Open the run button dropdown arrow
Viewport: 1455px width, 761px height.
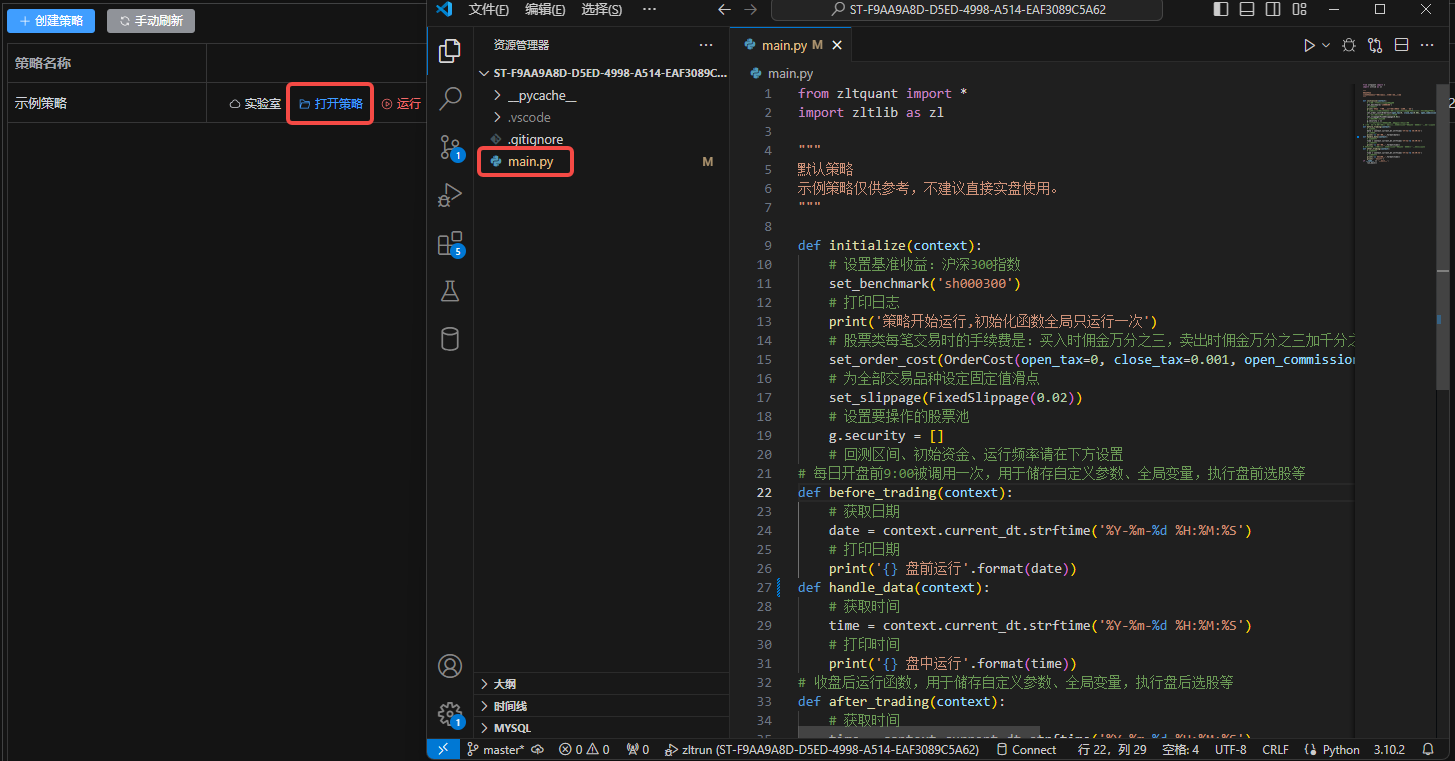pyautogui.click(x=1326, y=45)
